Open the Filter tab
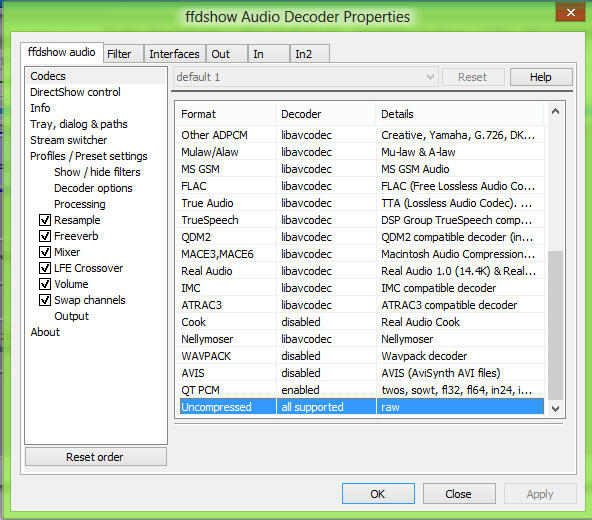The width and height of the screenshot is (592, 520). (123, 54)
